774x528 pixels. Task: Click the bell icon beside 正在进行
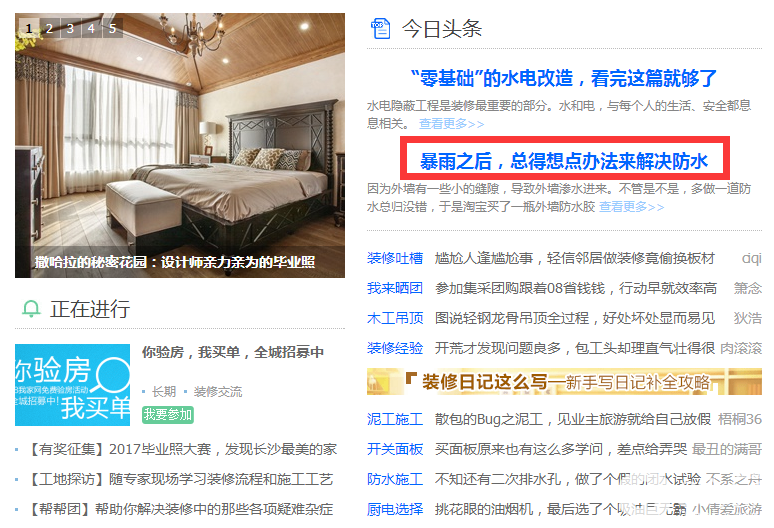(x=31, y=309)
